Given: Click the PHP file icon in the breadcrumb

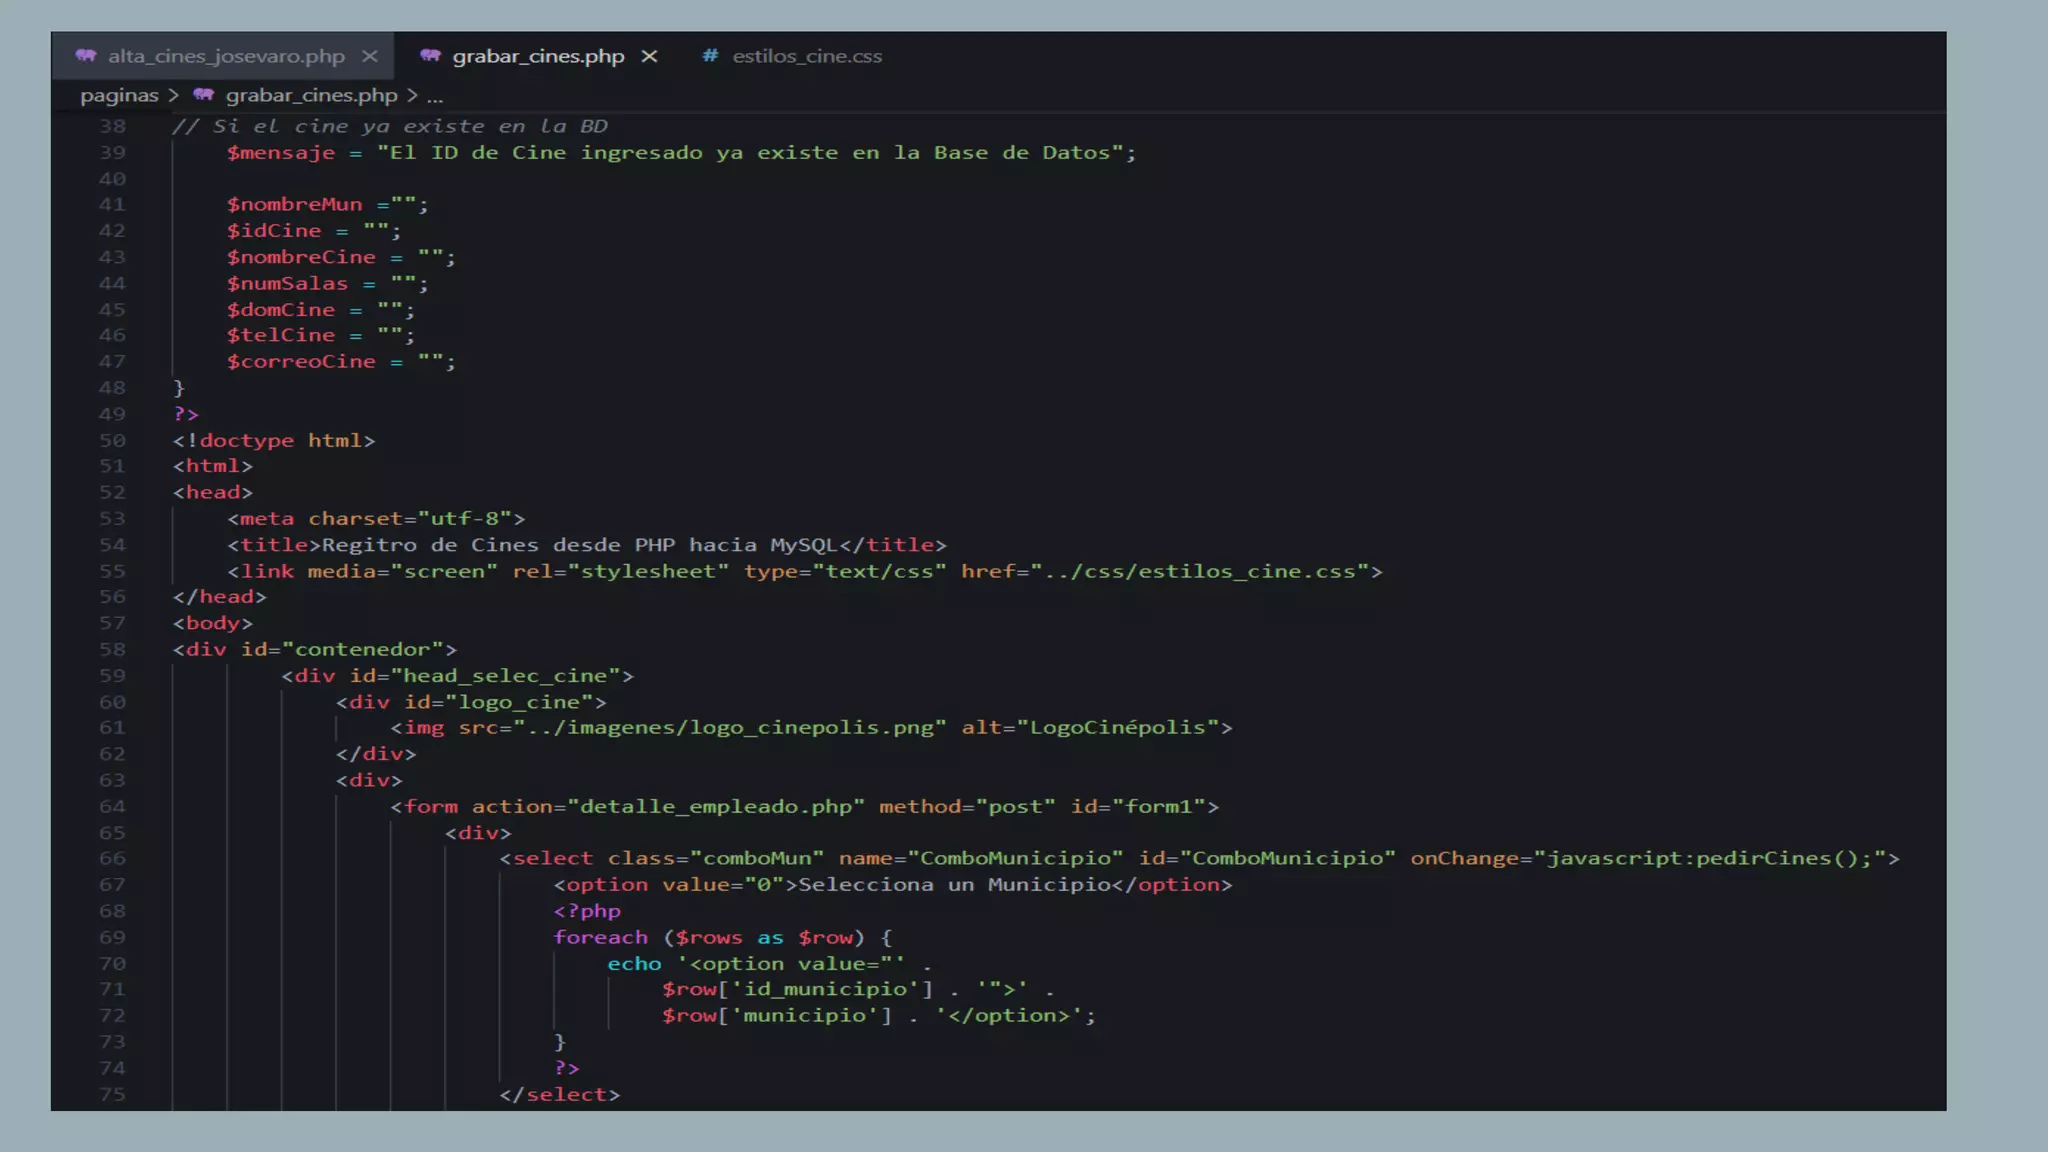Looking at the screenshot, I should pyautogui.click(x=204, y=95).
